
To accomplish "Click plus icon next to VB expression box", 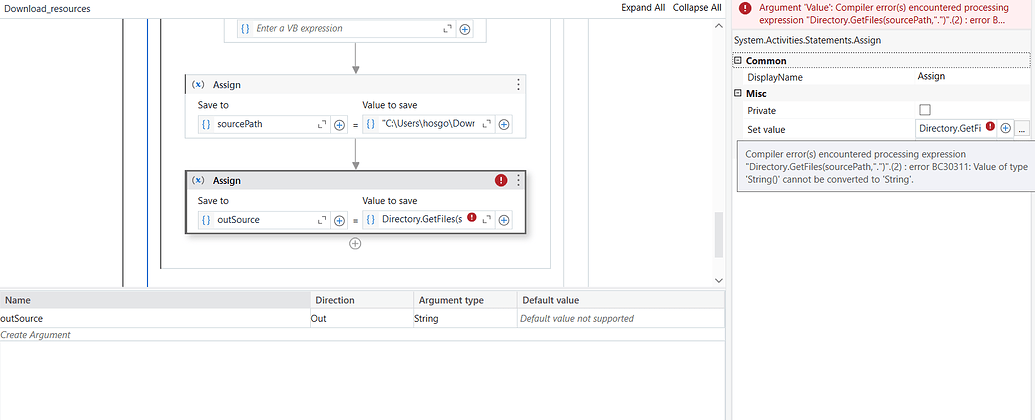I will (465, 29).
